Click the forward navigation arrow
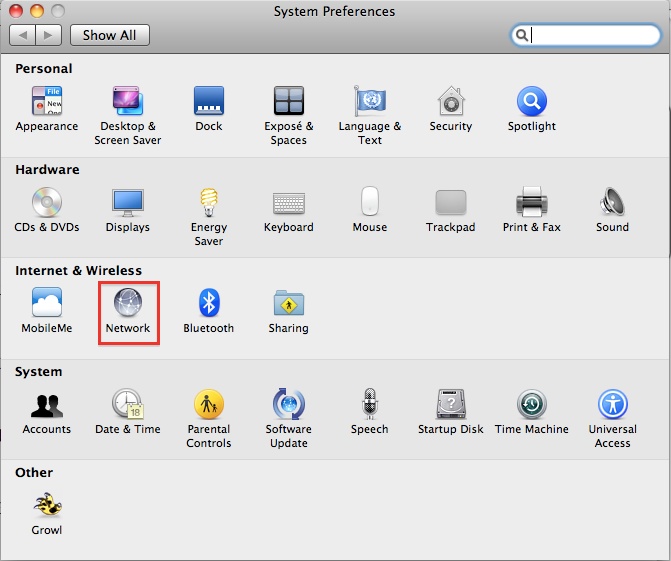The width and height of the screenshot is (671, 561). 49,35
